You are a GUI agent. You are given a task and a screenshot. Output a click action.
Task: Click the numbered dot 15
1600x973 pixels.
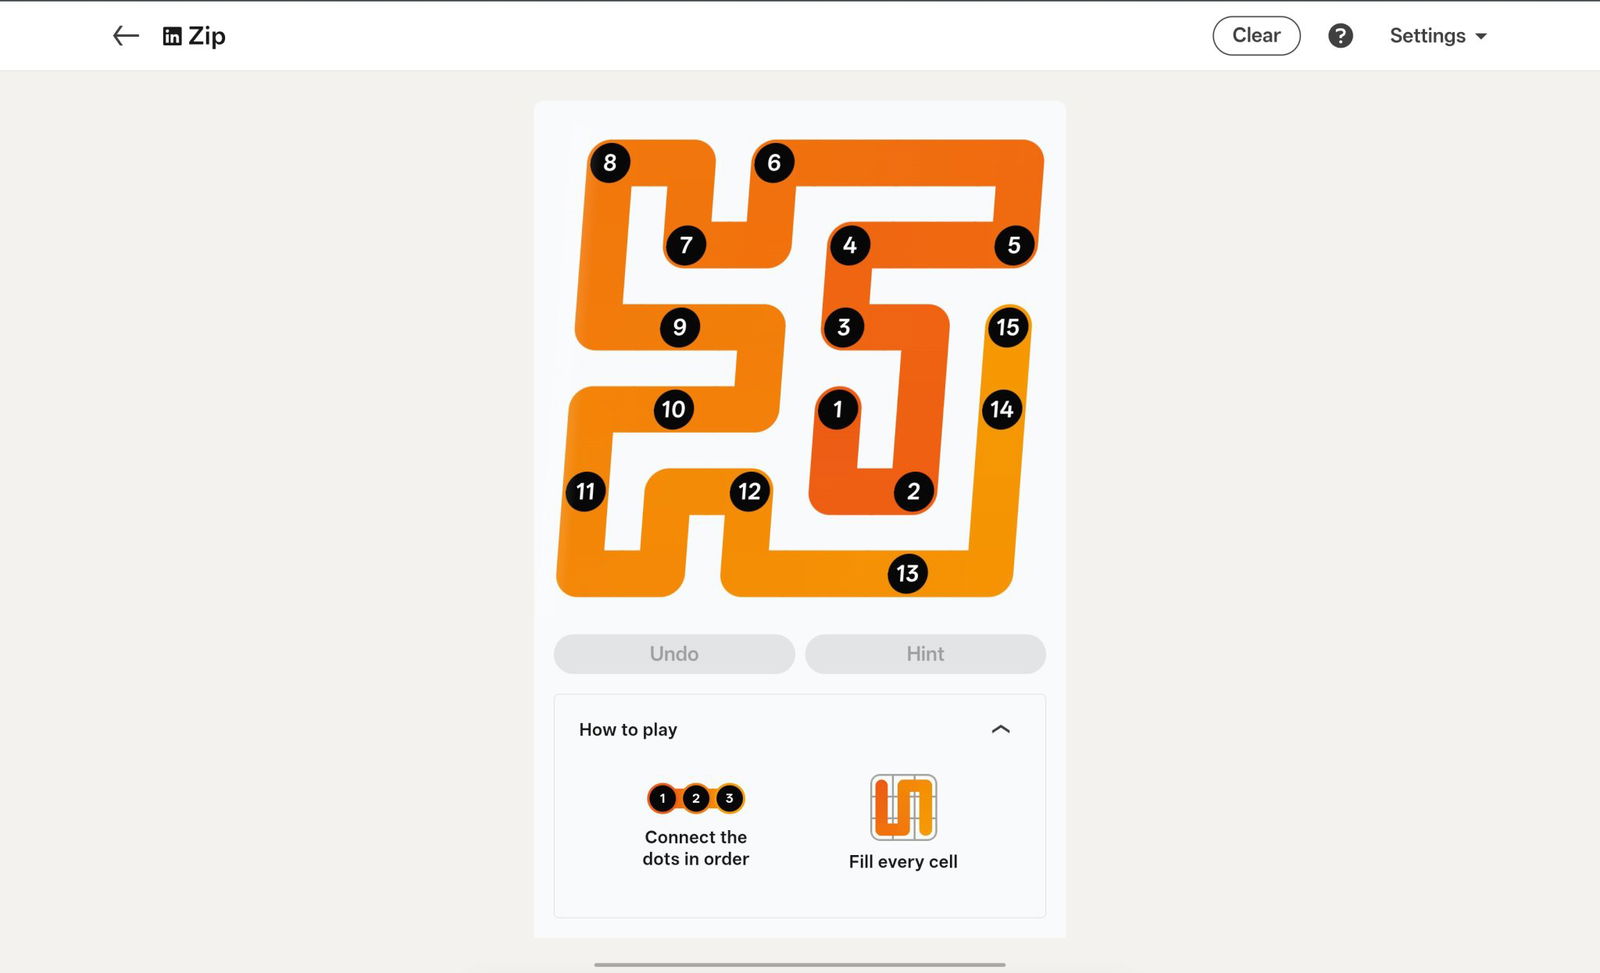(x=1008, y=327)
